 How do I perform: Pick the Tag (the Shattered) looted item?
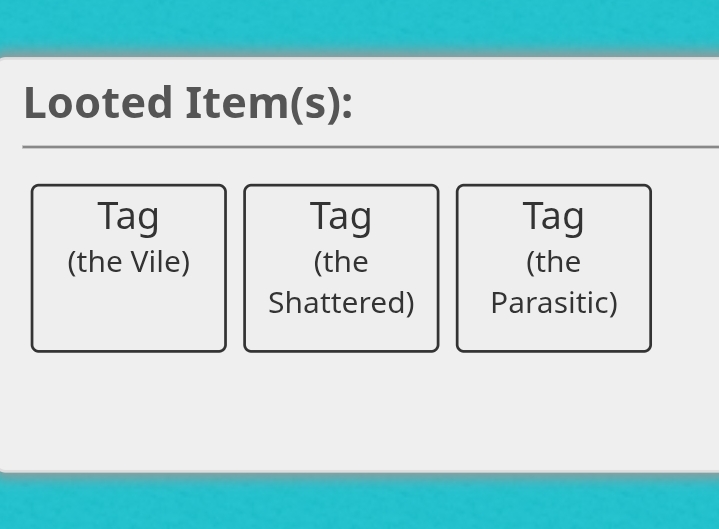pyautogui.click(x=341, y=268)
